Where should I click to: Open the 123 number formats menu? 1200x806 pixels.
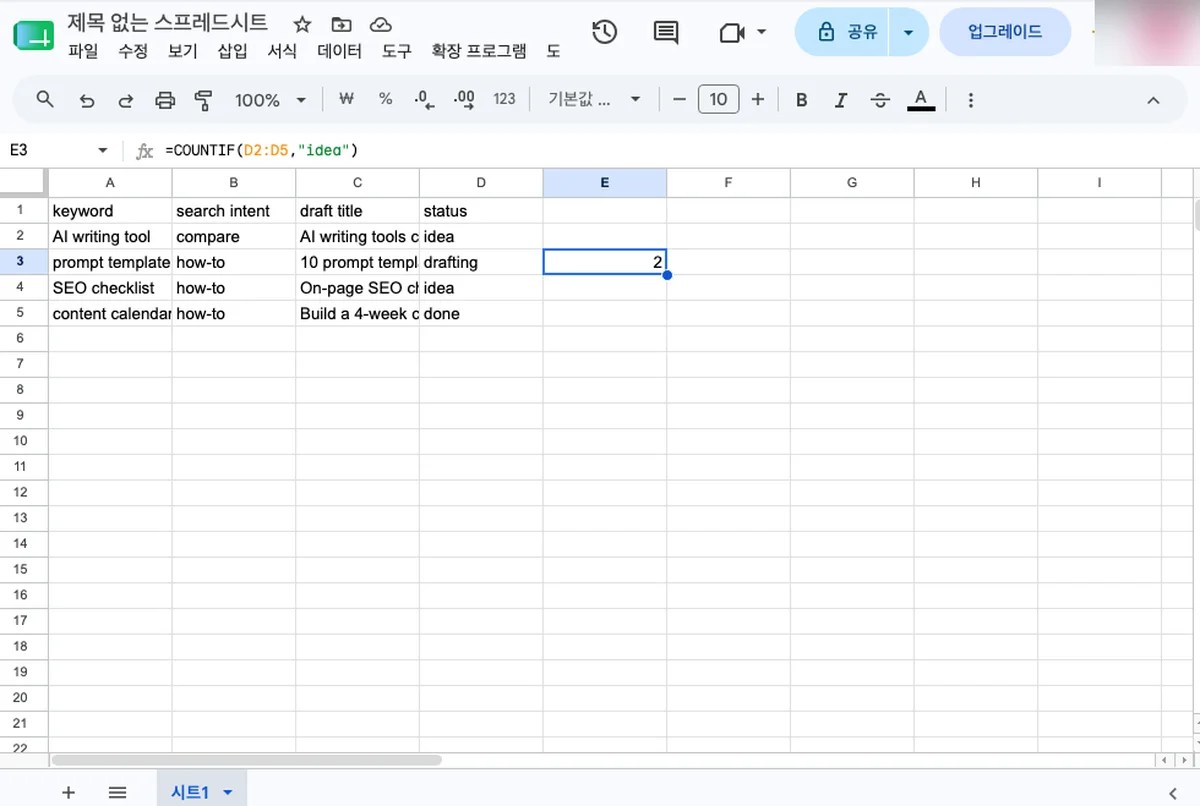tap(504, 99)
